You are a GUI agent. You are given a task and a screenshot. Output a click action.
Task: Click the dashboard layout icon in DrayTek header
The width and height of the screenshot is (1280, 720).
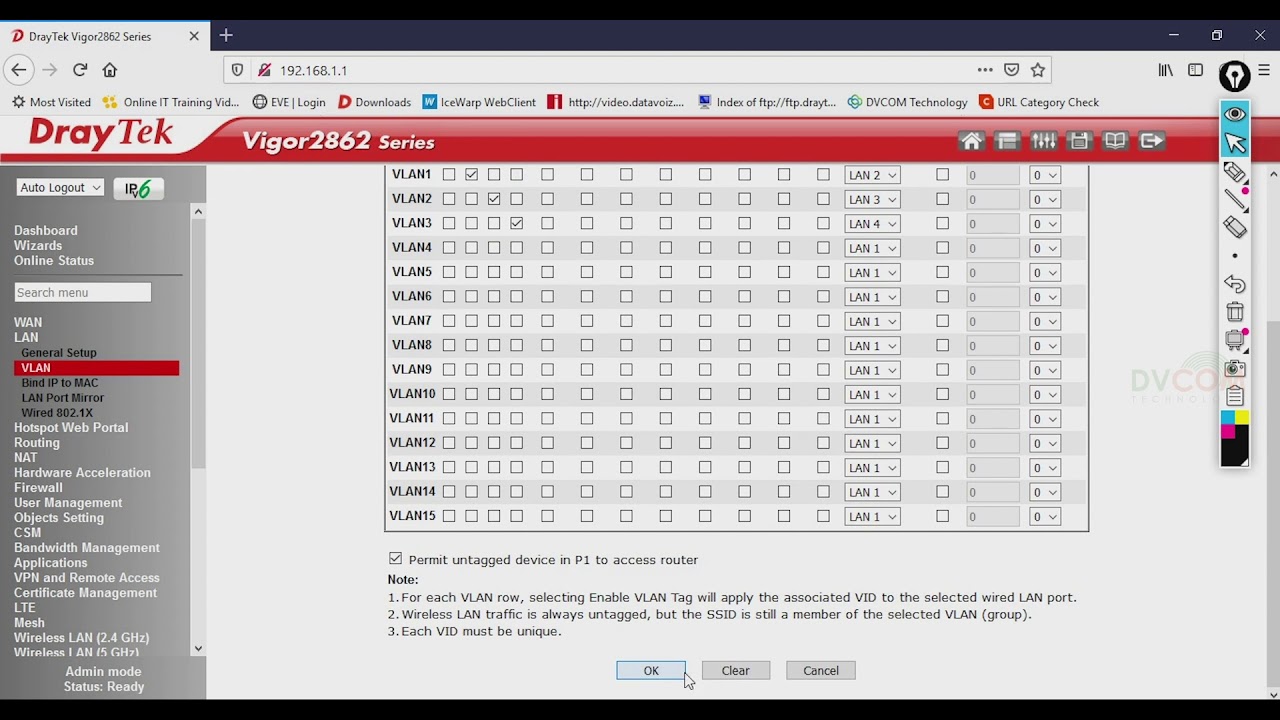click(1007, 141)
